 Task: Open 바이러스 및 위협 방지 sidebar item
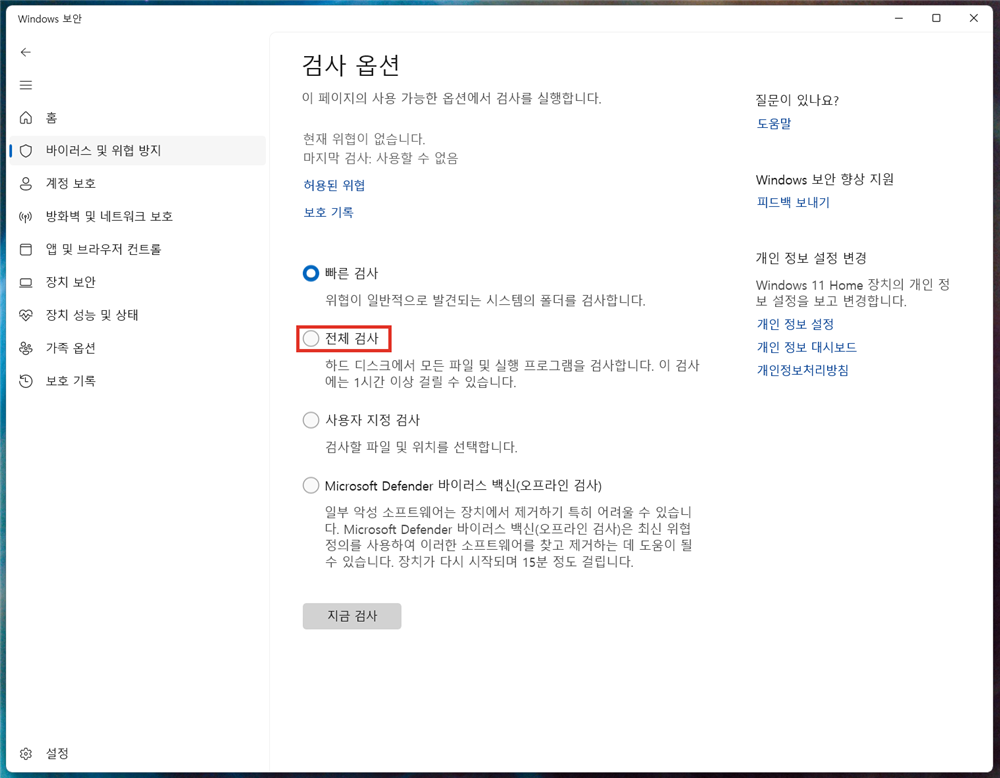[138, 150]
